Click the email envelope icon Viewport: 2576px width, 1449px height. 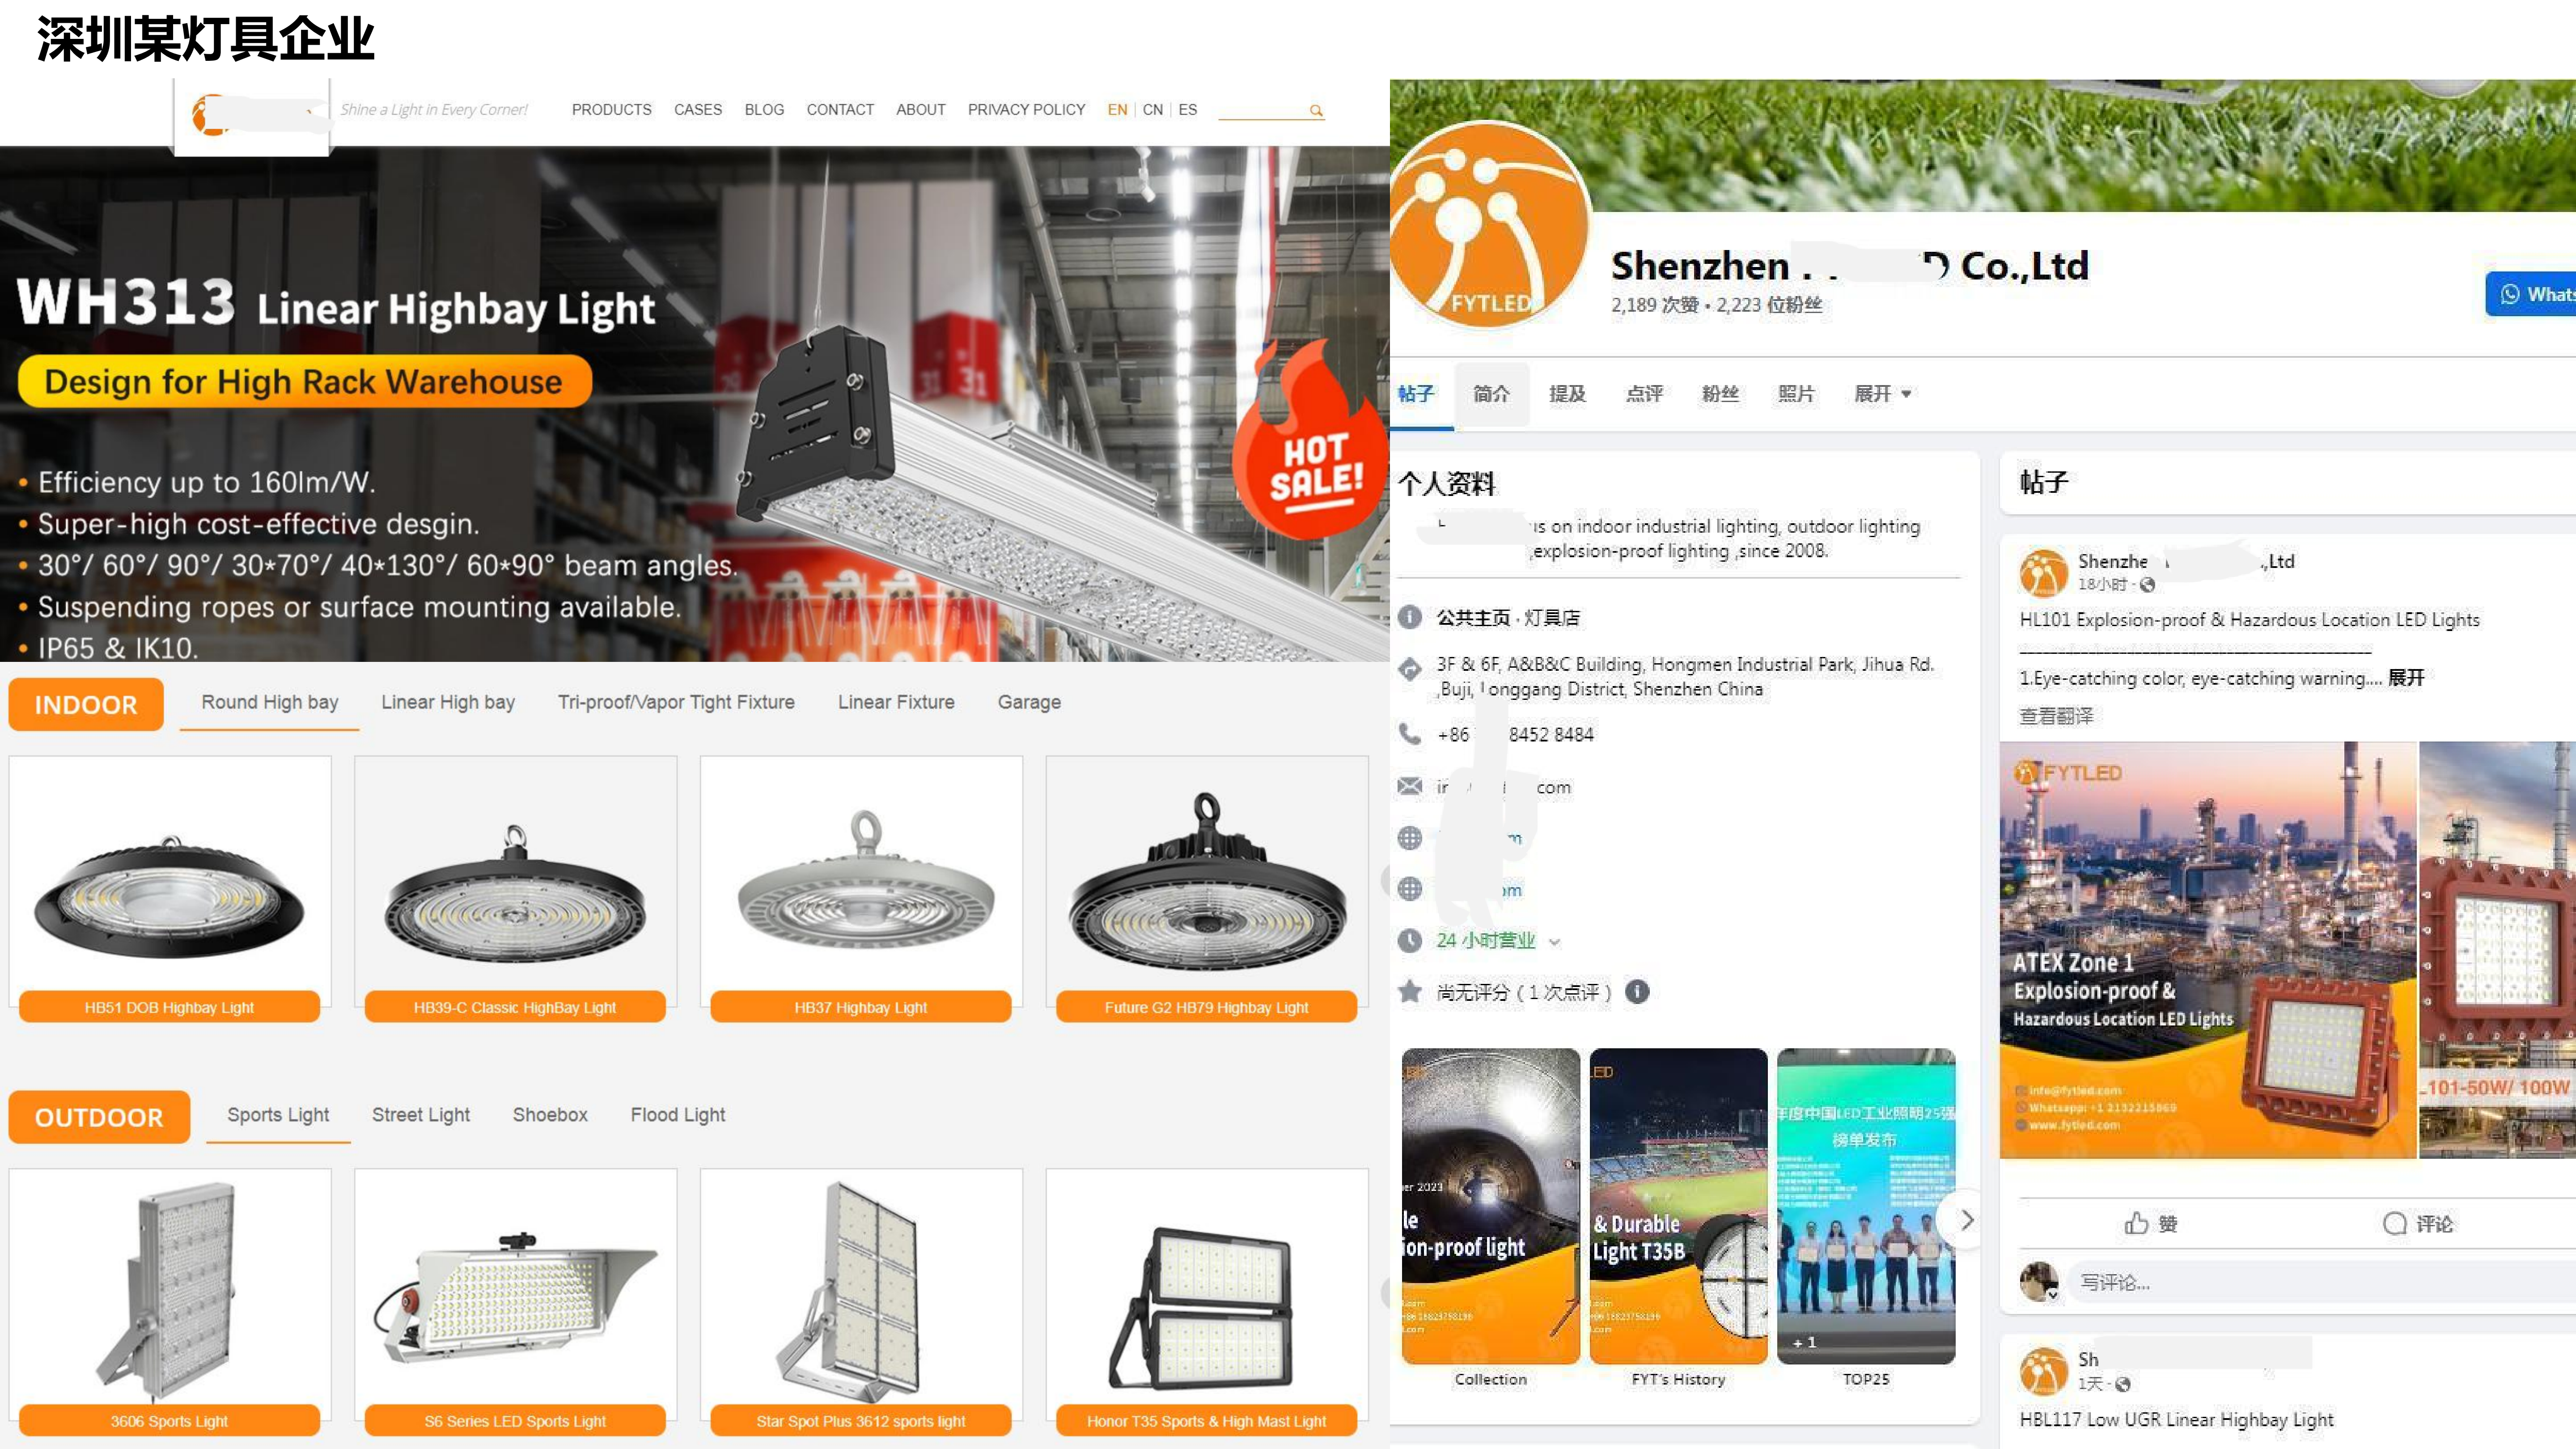(1410, 786)
